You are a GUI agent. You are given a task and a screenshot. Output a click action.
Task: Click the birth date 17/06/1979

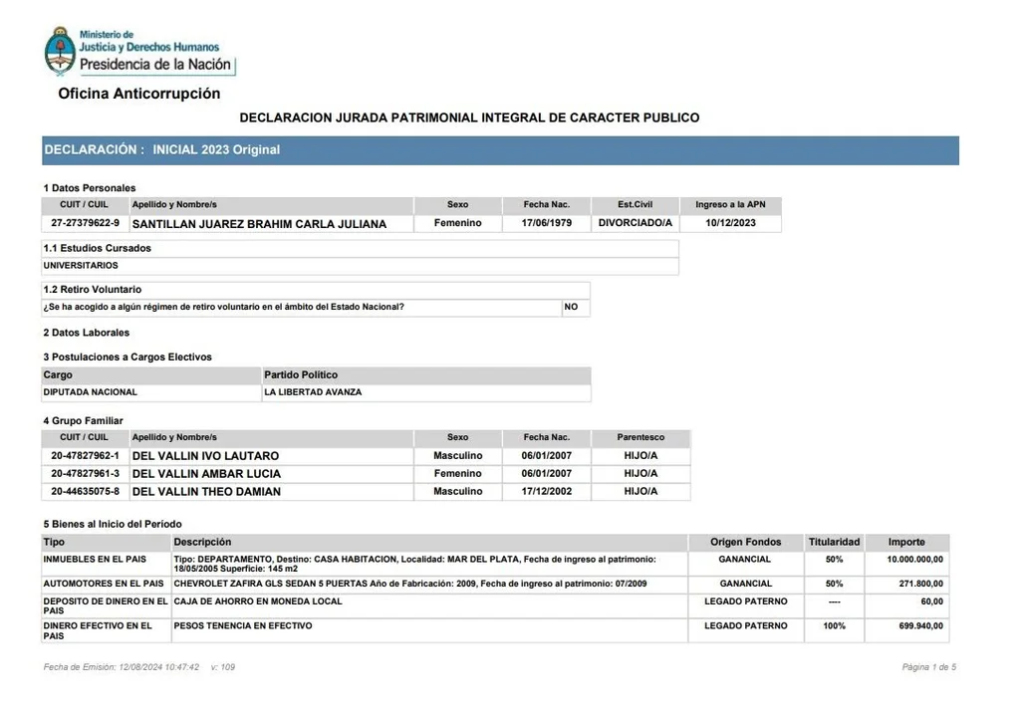(x=547, y=223)
